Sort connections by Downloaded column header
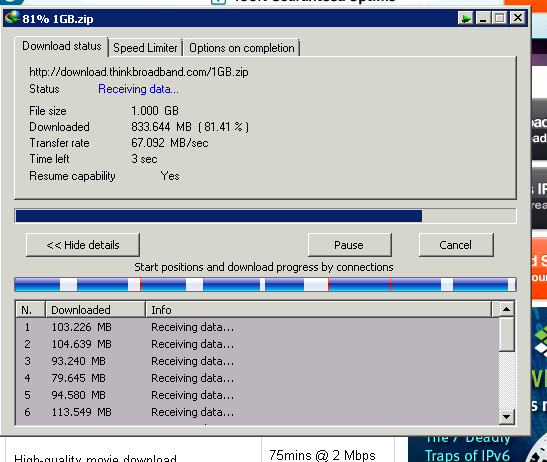 95,310
